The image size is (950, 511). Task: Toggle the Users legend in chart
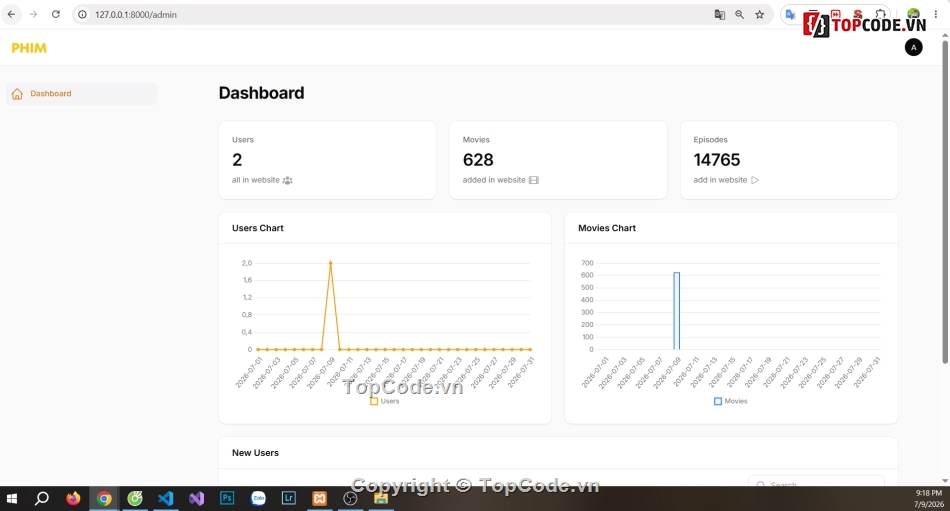point(385,401)
